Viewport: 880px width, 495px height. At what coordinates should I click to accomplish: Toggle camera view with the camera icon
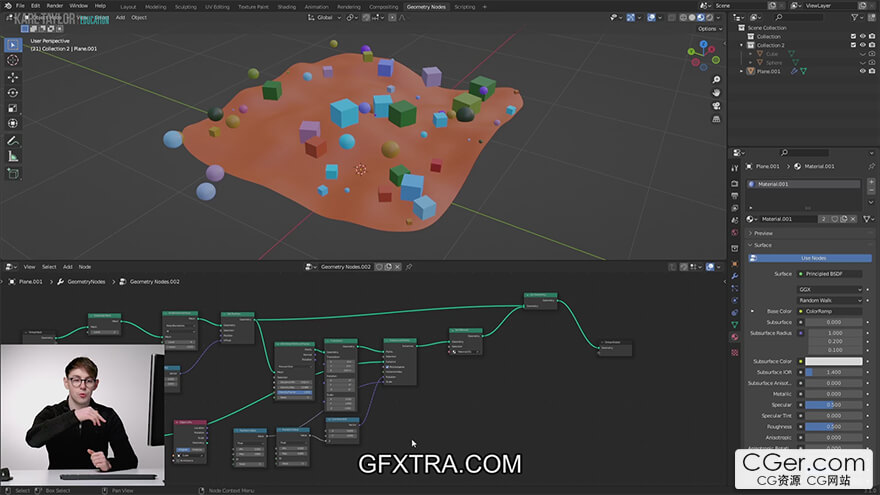(716, 107)
